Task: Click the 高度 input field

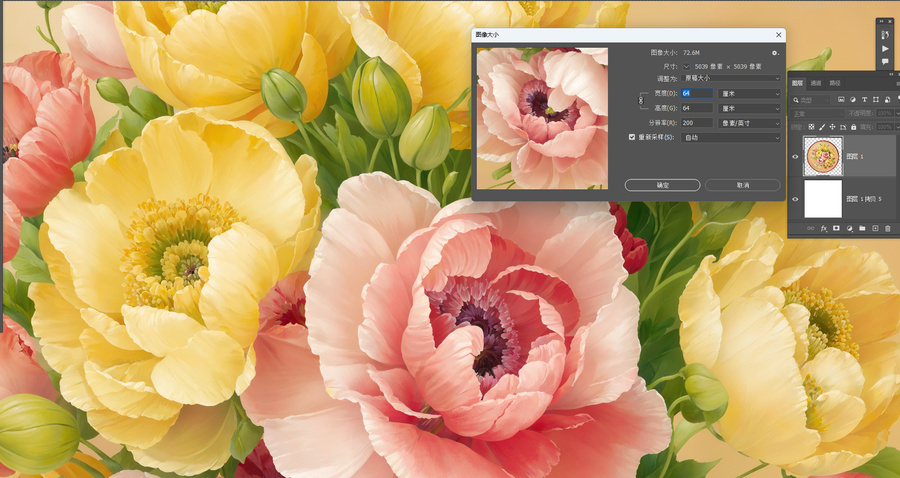Action: [697, 108]
